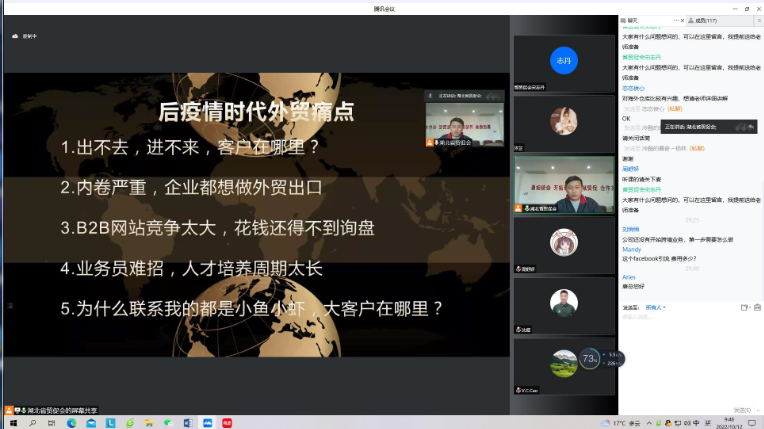Open the taskbar clock and date
The image size is (764, 429).
[x=729, y=423]
